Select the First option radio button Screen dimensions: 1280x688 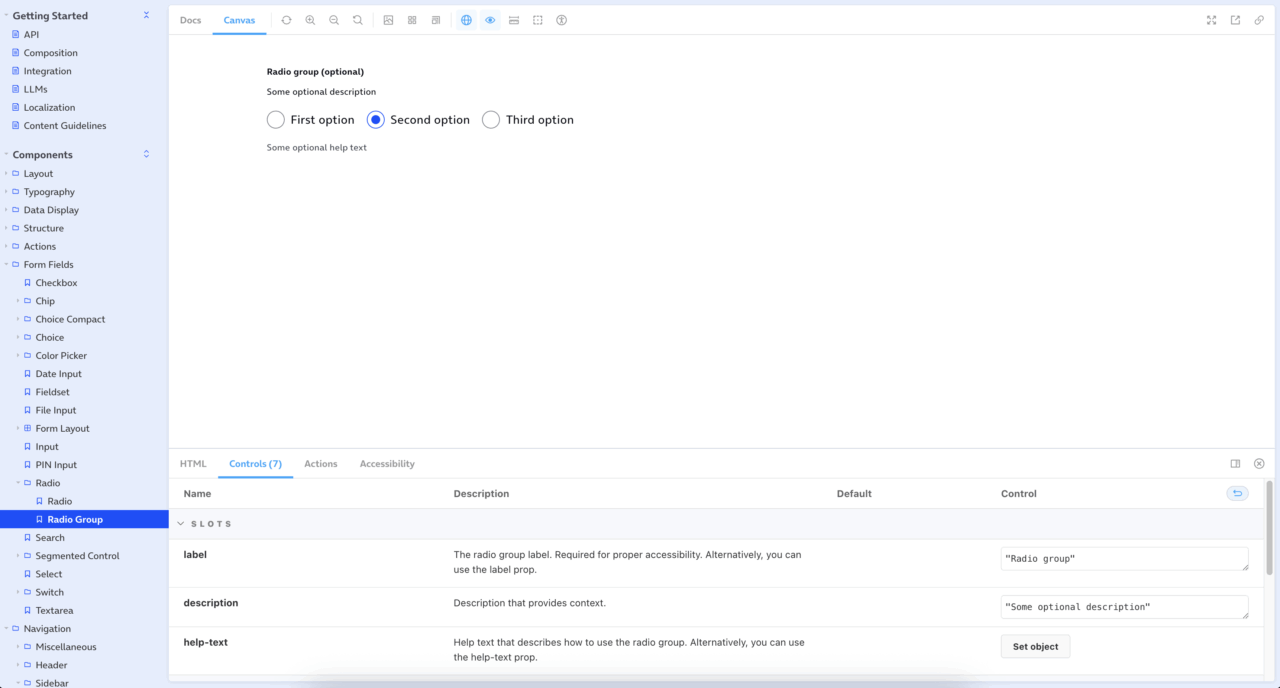click(276, 120)
